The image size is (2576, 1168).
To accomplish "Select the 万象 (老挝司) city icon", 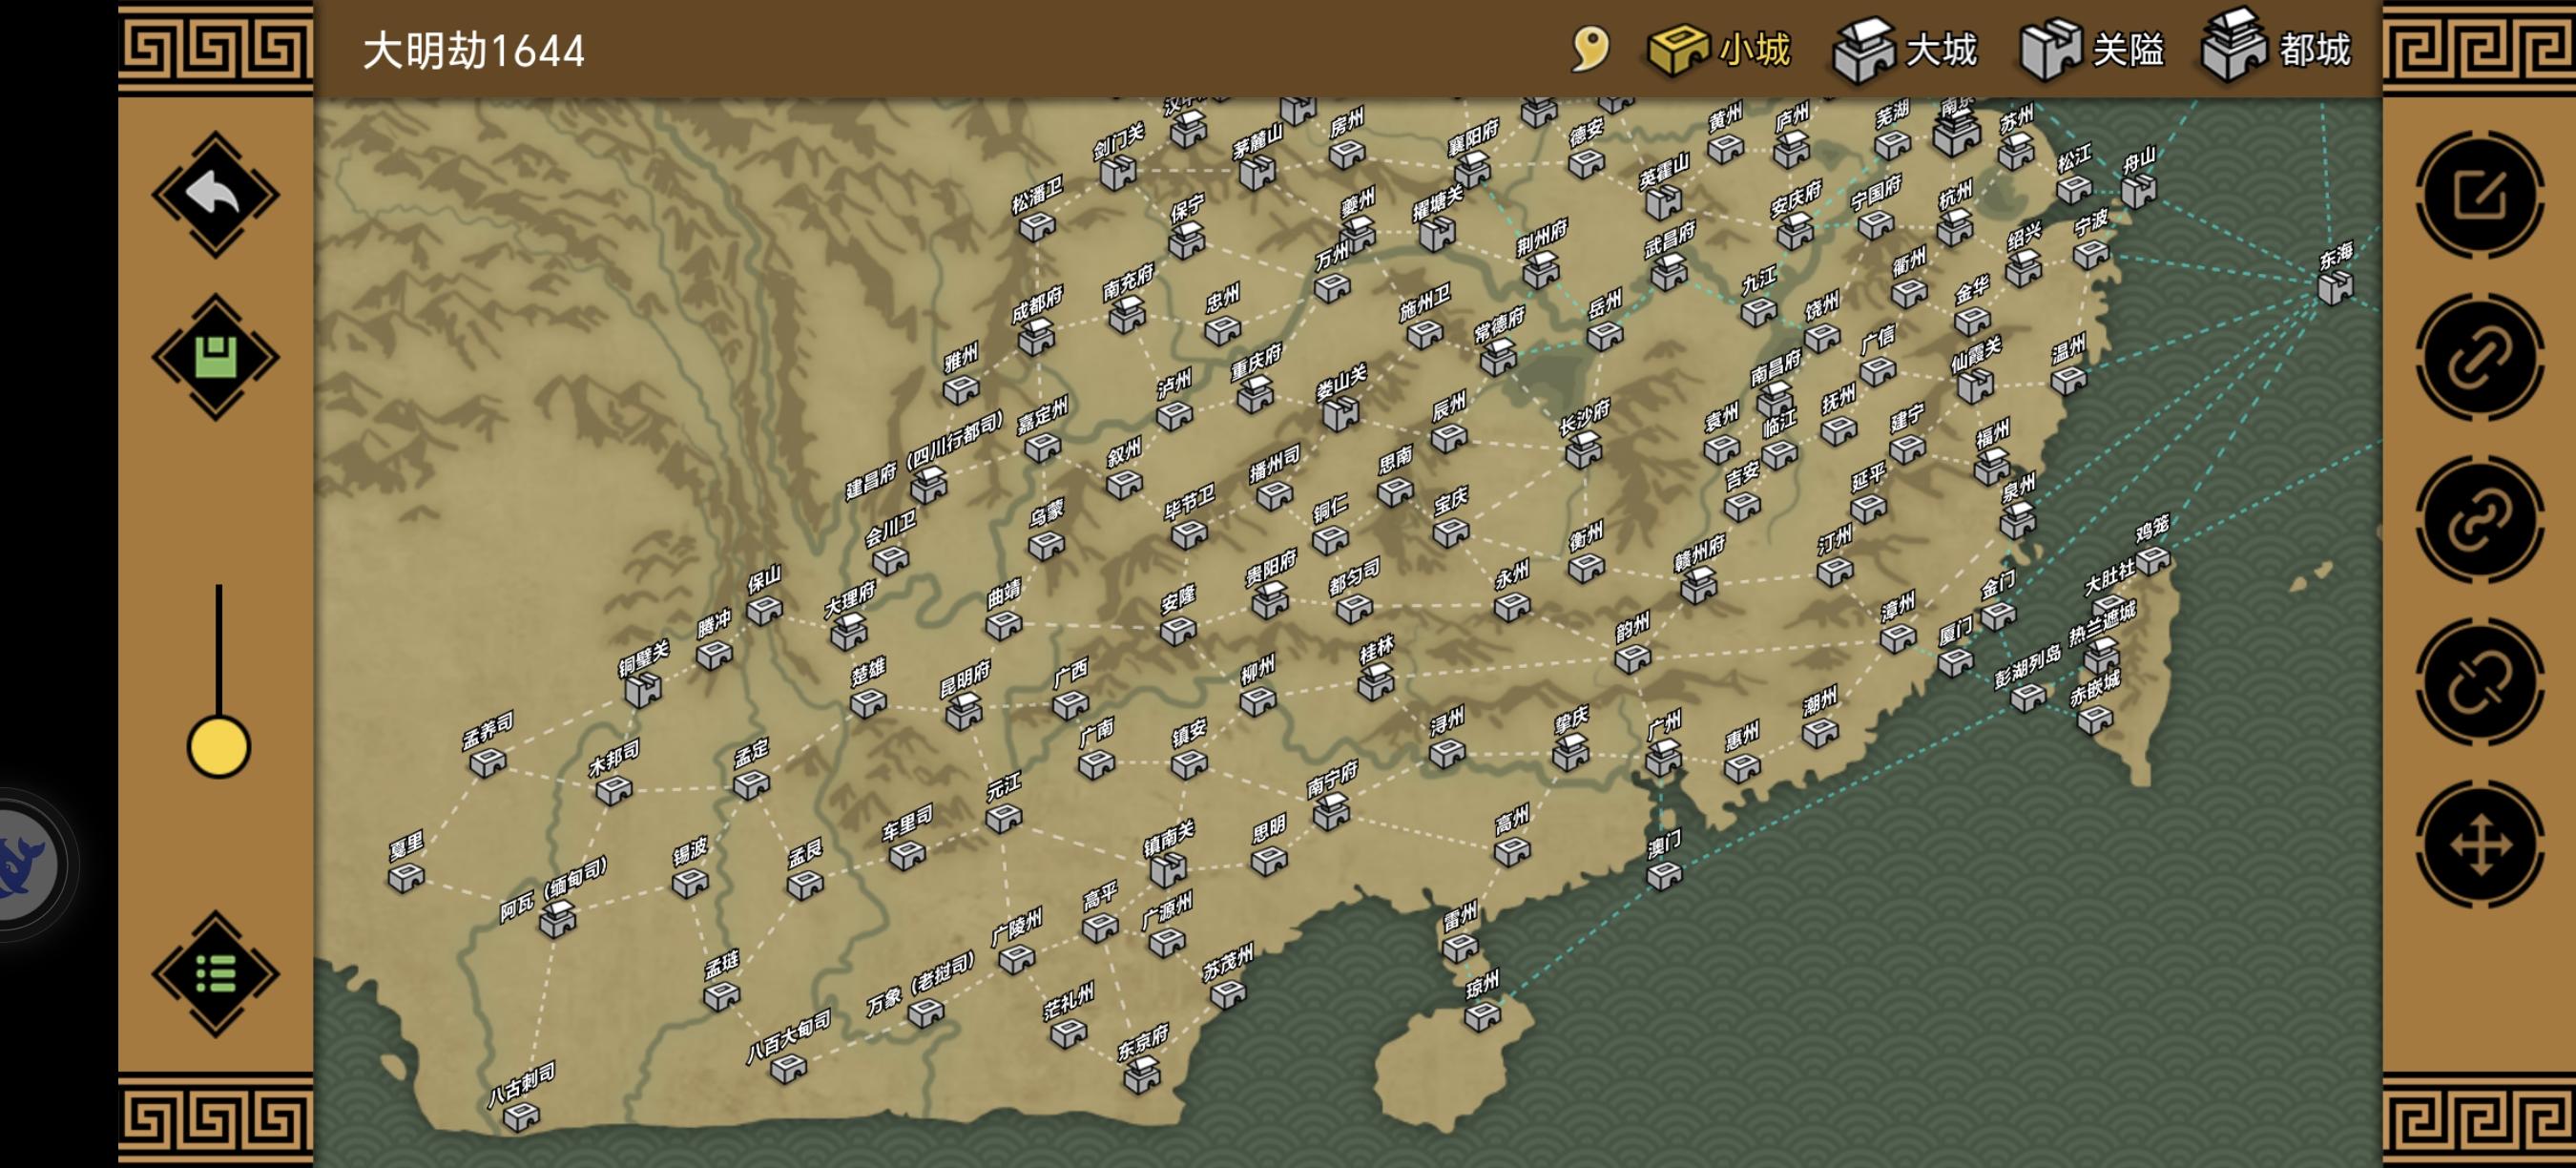I will coord(925,1013).
